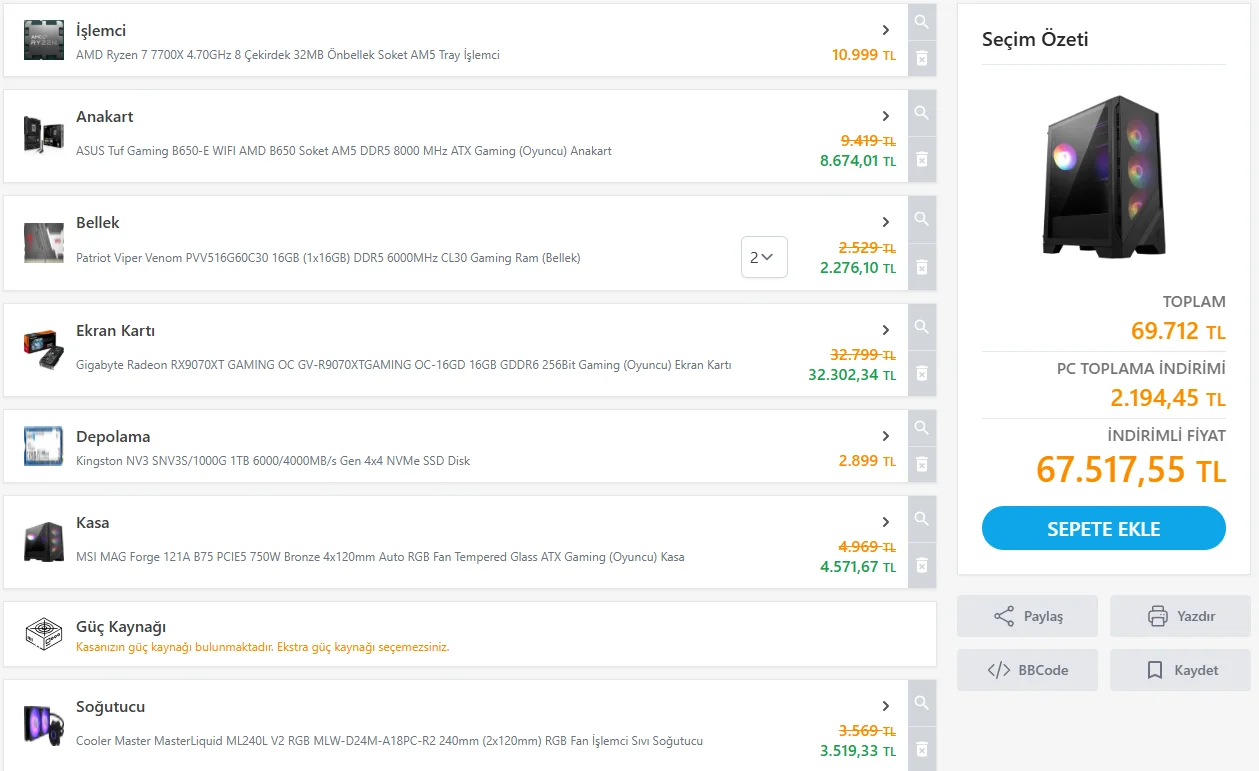Delete the İşlemci component with trash icon
The width and height of the screenshot is (1259, 771).
(x=922, y=58)
